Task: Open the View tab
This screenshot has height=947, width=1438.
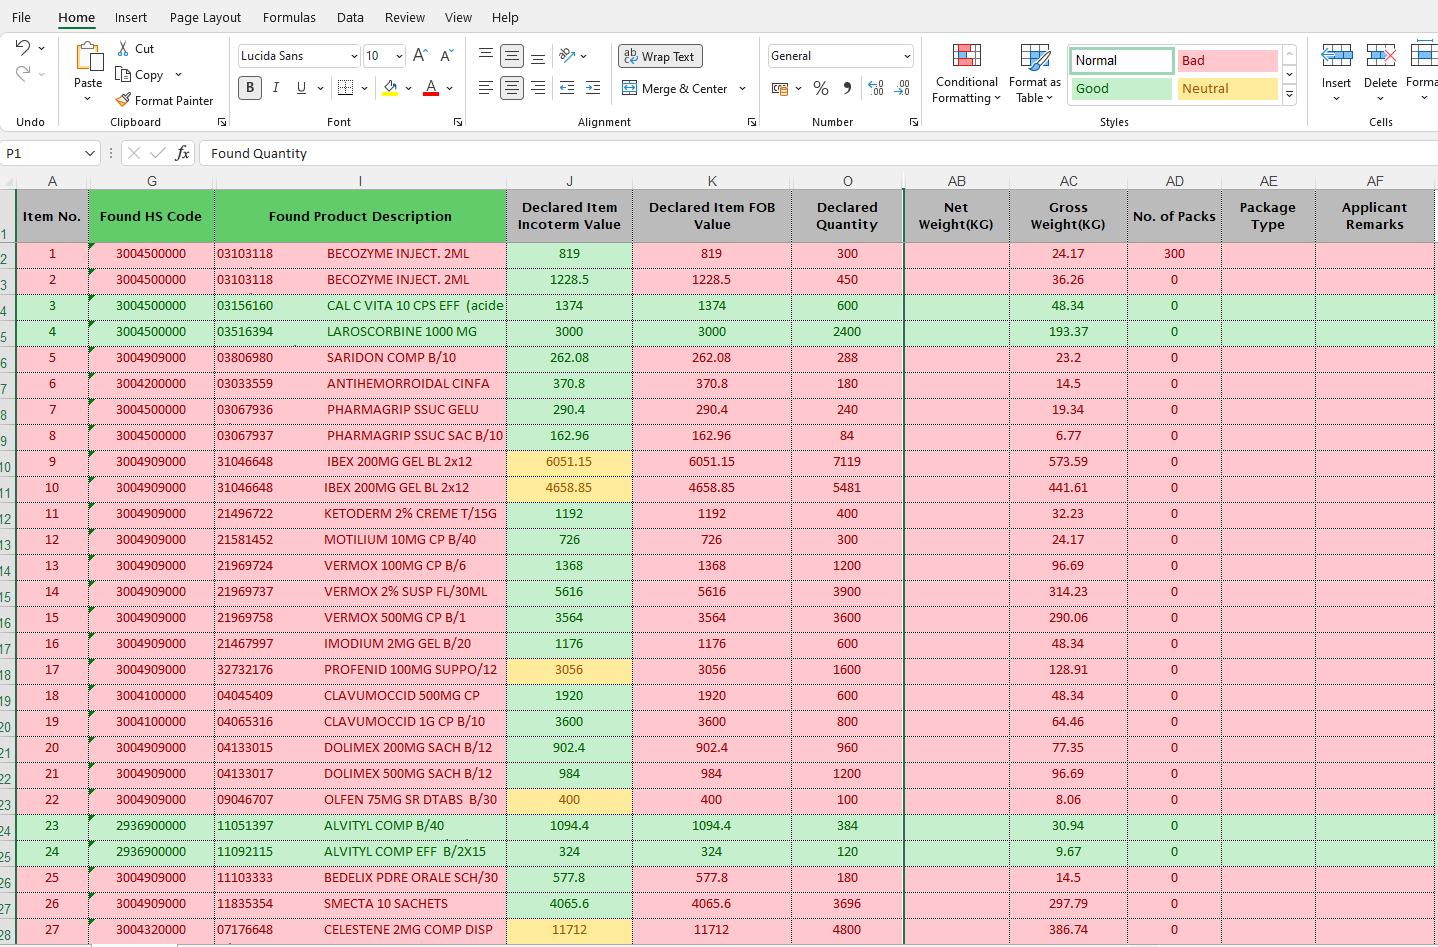Action: pos(458,17)
